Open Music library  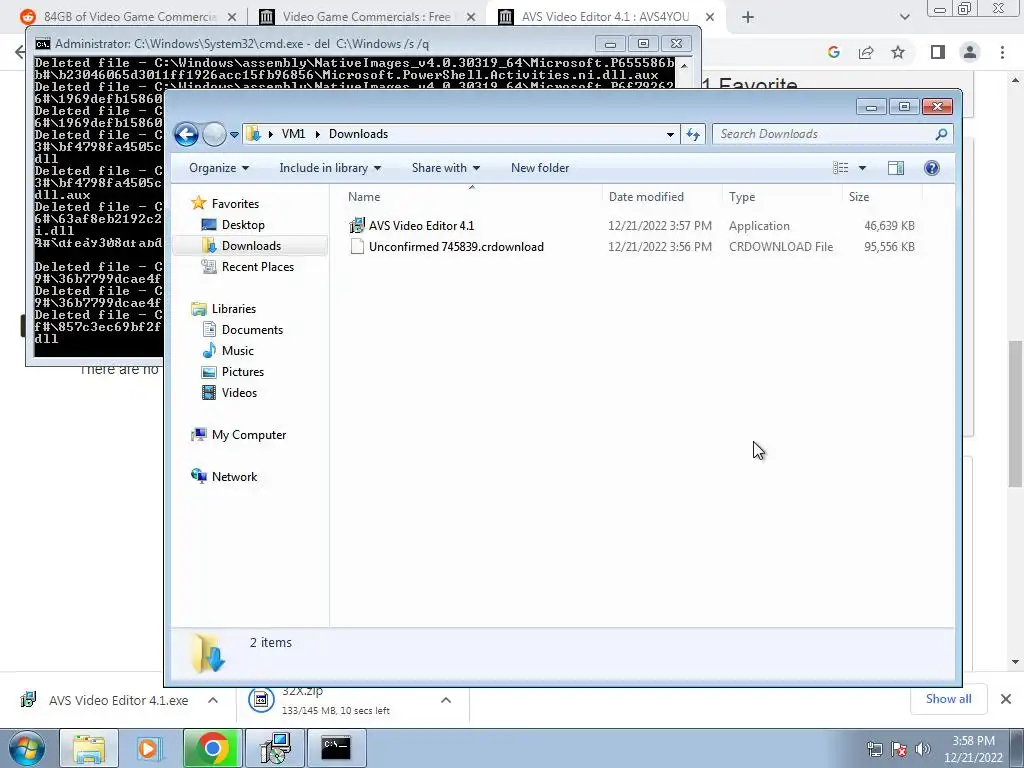238,351
